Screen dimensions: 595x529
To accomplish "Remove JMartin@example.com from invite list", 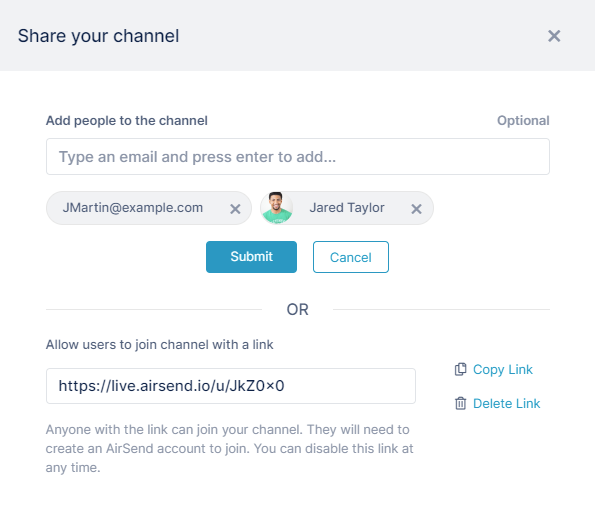I will pos(235,209).
